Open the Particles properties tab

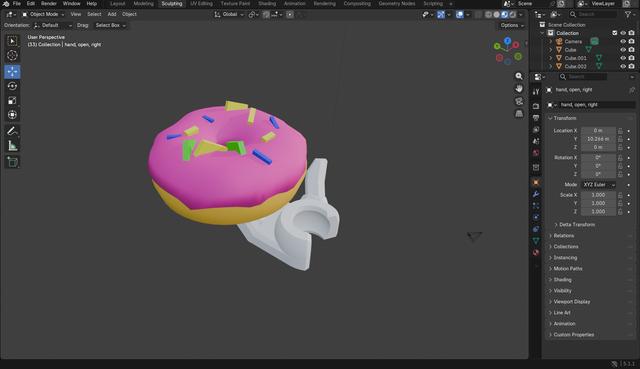(x=536, y=205)
